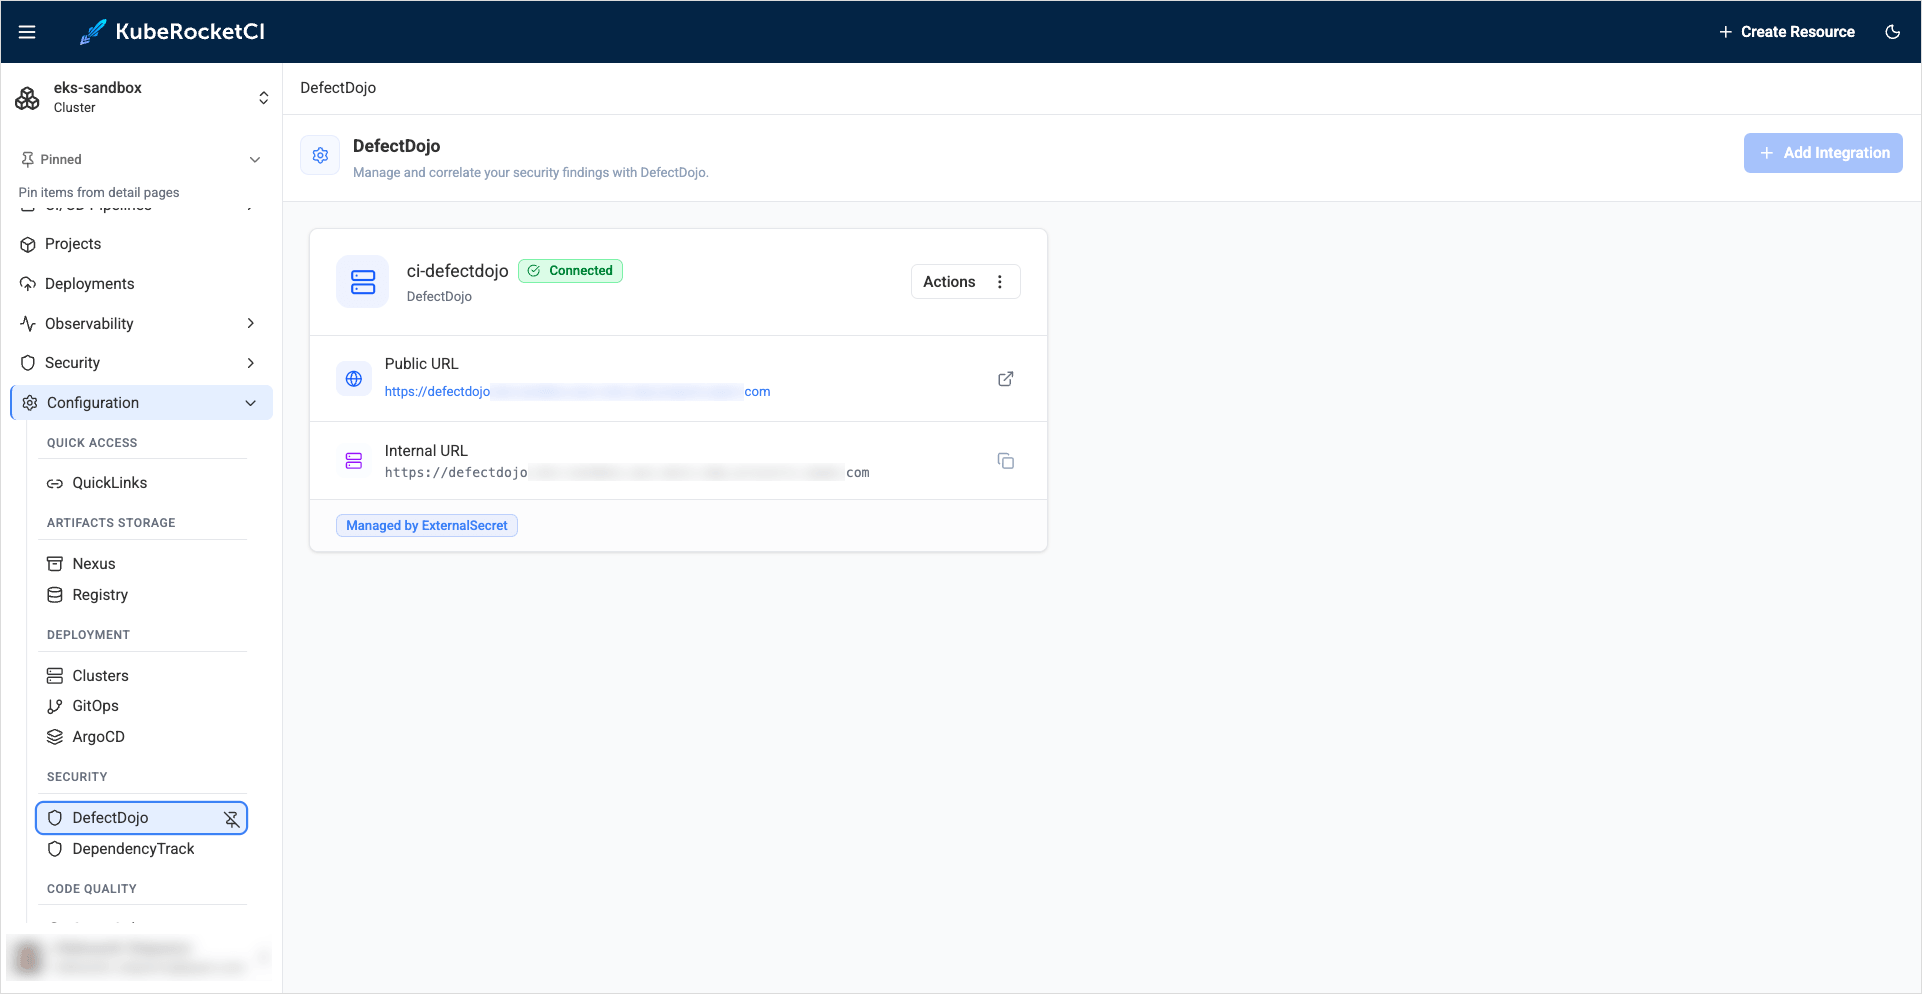Click the ci-defectdojo integration name
The width and height of the screenshot is (1922, 994).
(x=458, y=271)
